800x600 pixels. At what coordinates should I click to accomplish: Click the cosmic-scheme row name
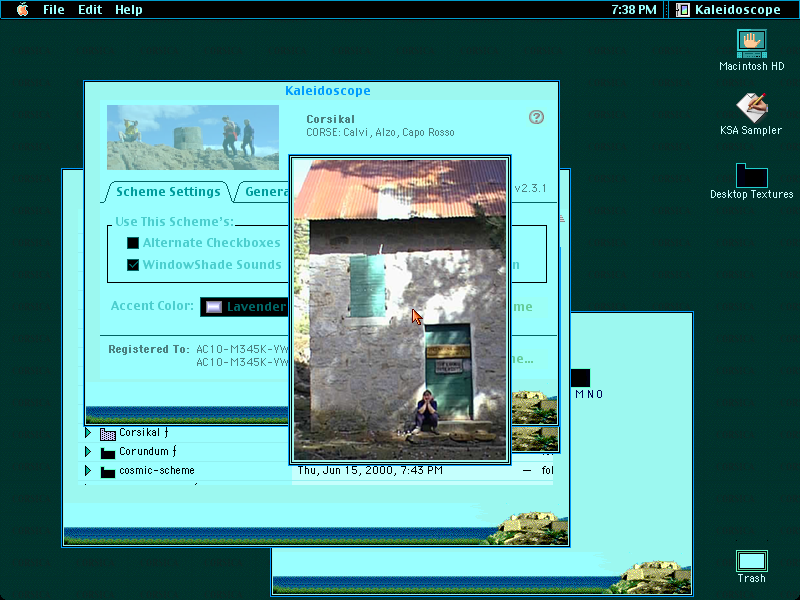tap(157, 470)
